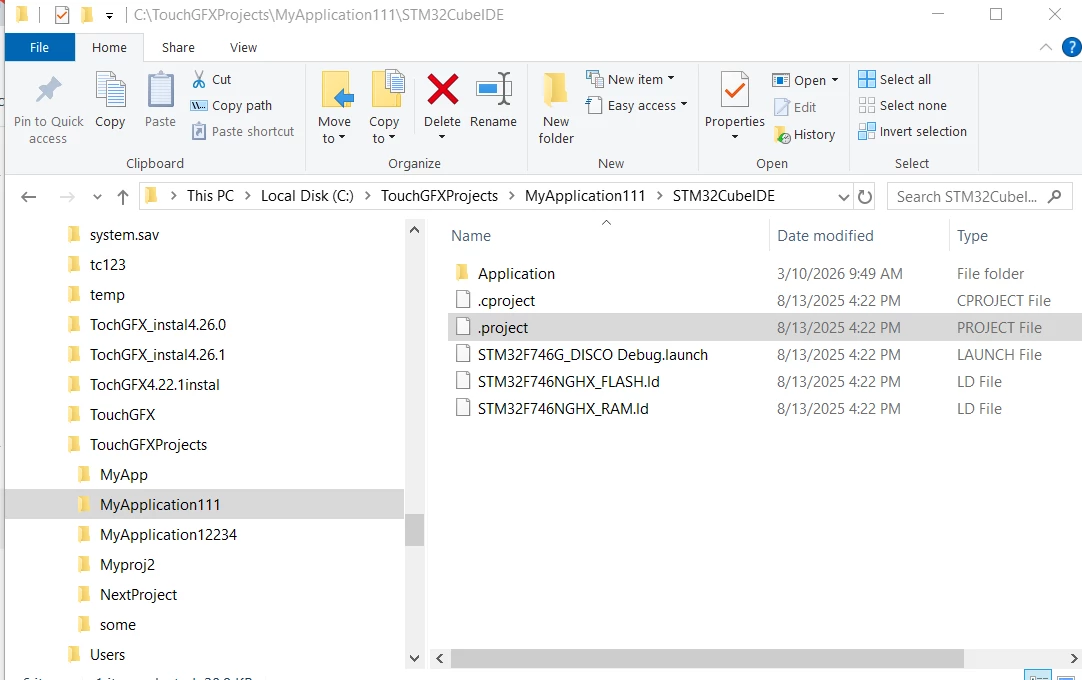
Task: Click the Paste ribbon icon
Action: click(x=160, y=90)
